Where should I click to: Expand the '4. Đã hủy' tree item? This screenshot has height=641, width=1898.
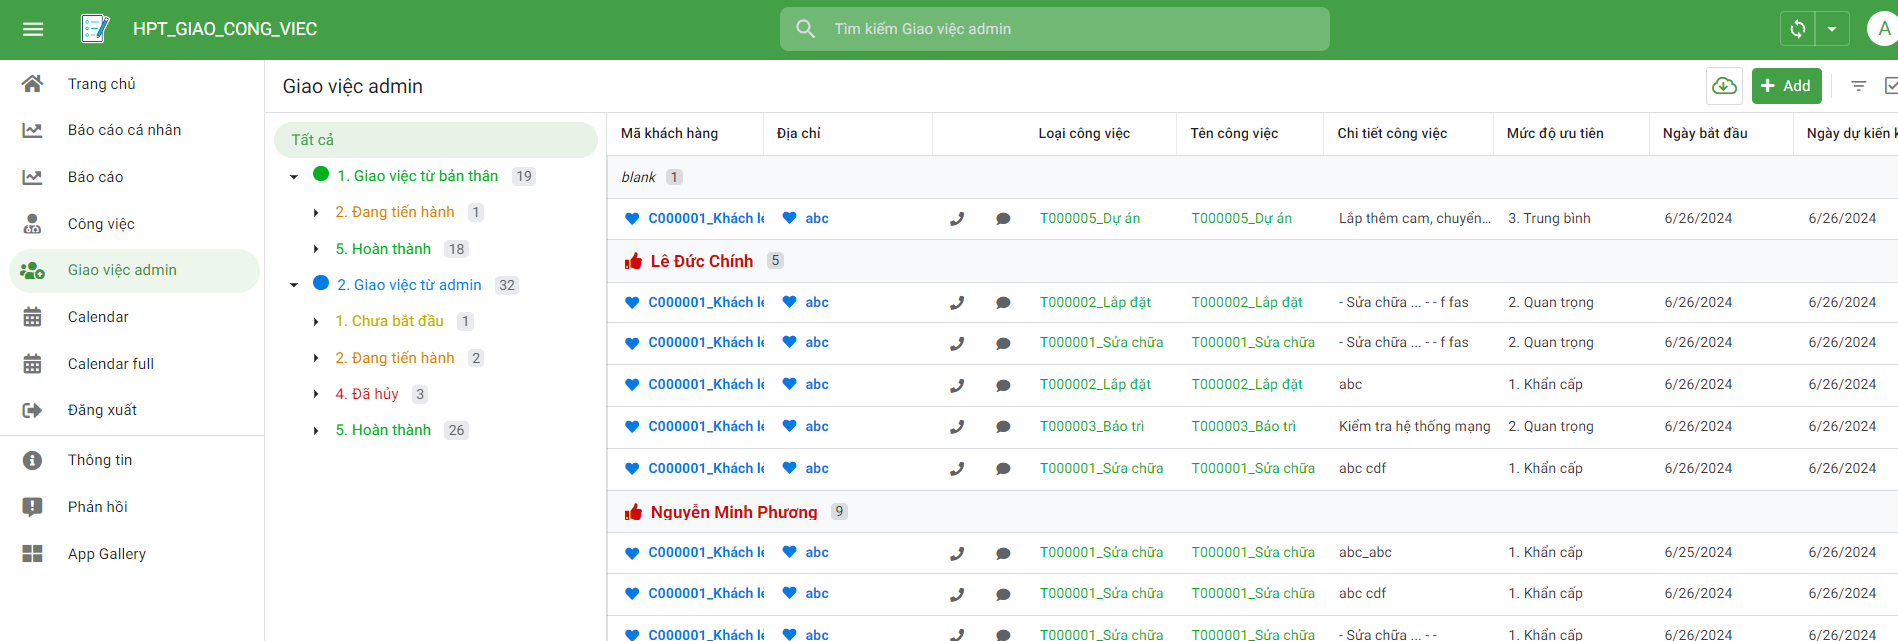pos(316,394)
